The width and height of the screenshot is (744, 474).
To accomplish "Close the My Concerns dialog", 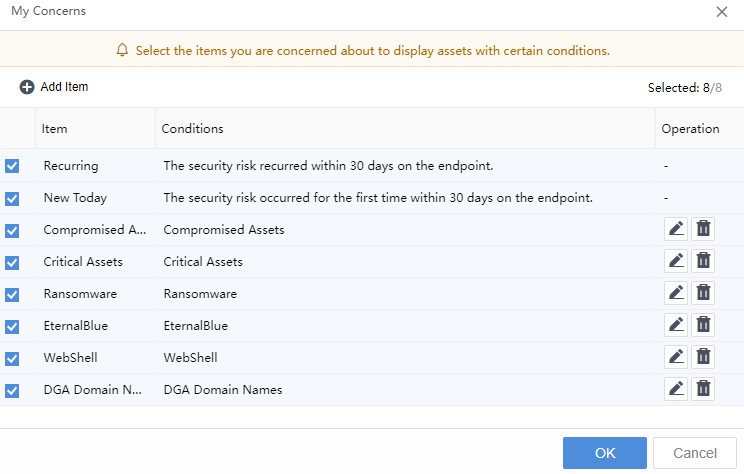I will (722, 12).
